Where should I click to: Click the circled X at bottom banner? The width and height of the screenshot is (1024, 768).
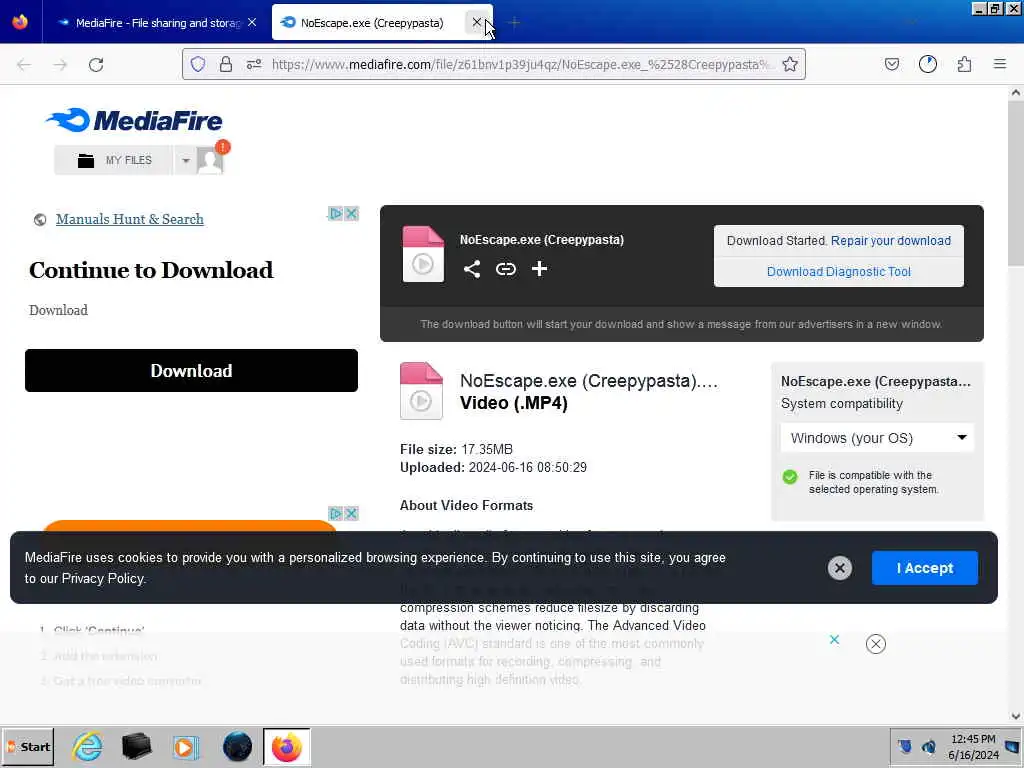click(876, 644)
